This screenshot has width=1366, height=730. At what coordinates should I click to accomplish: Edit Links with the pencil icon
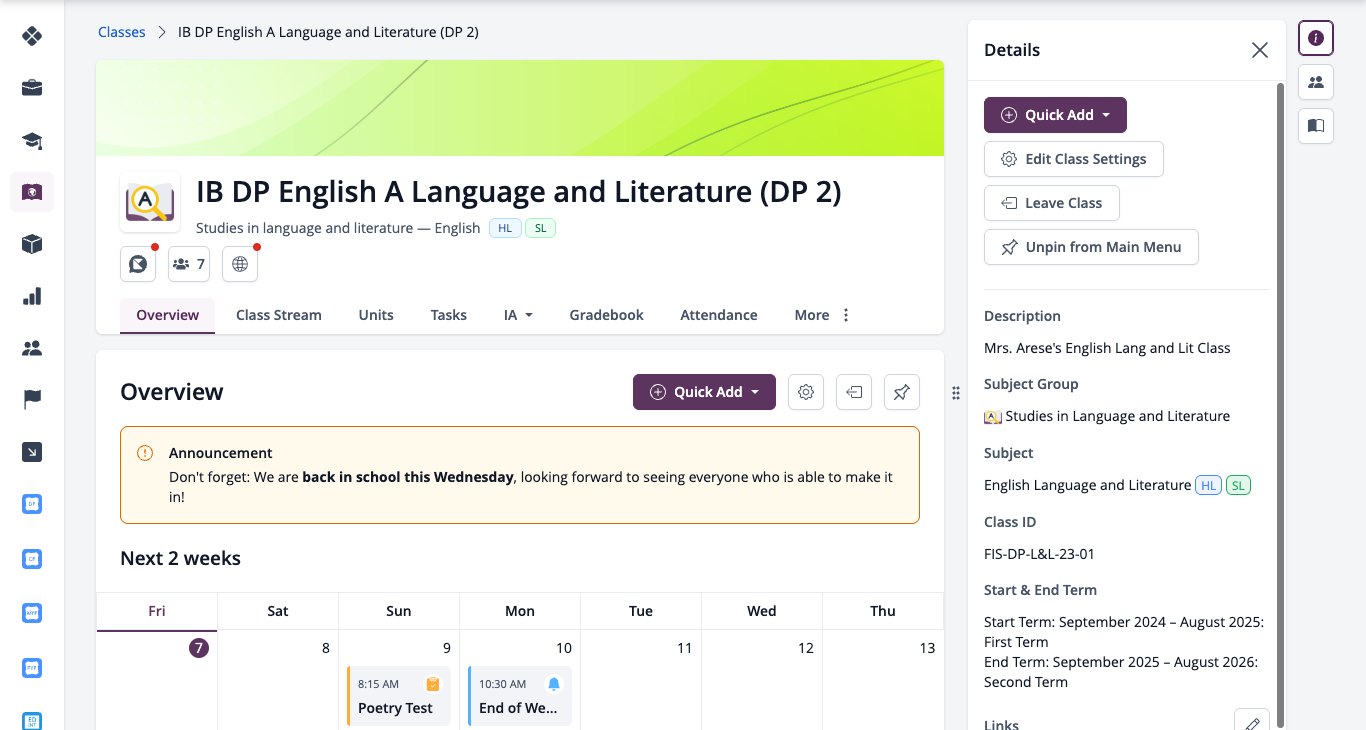[1252, 721]
